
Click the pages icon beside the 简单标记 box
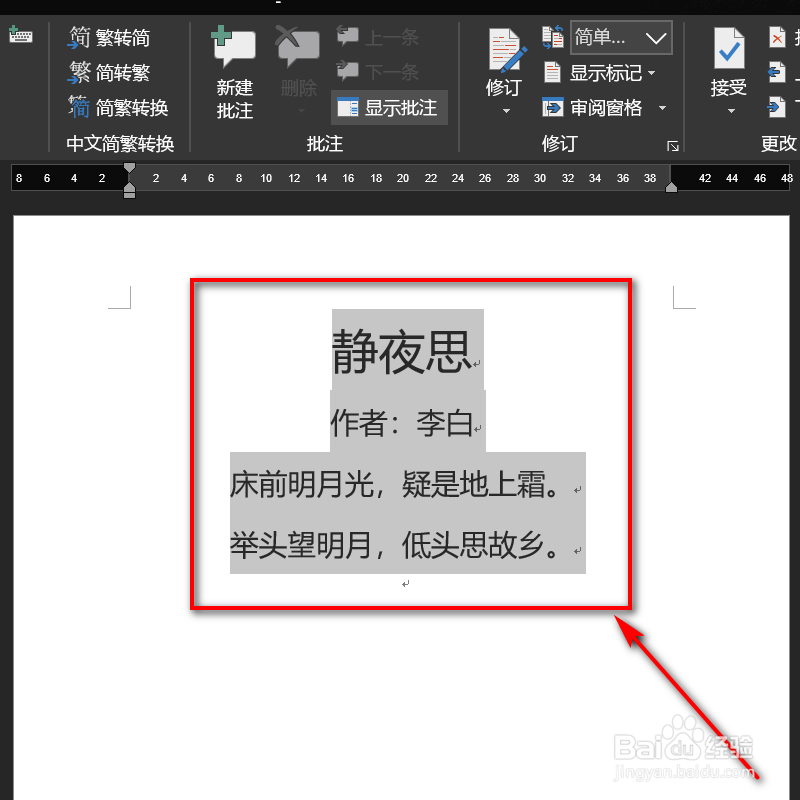tap(553, 36)
